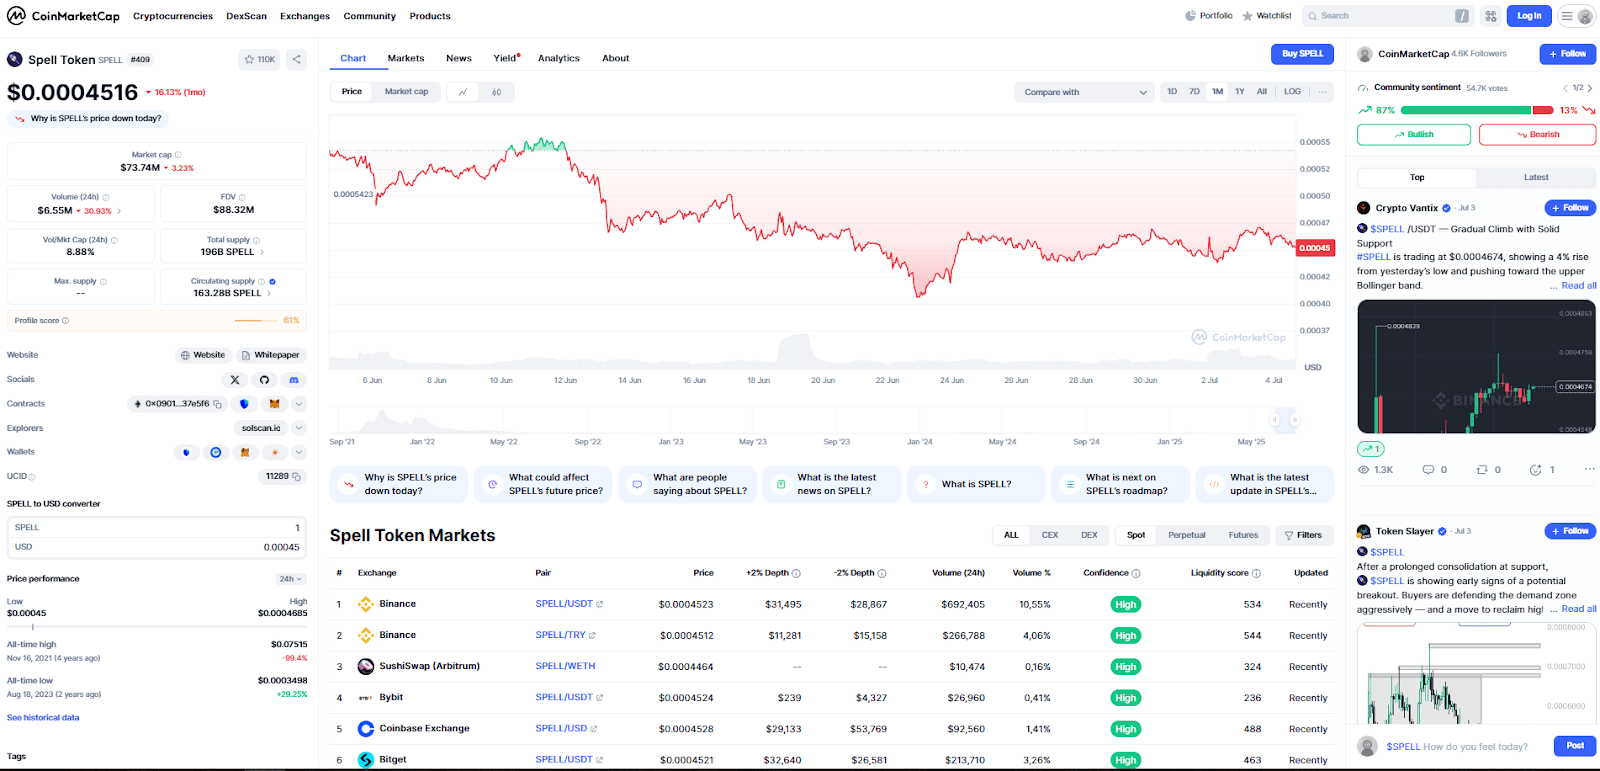Open more options on Crypto Vantix post

[1589, 470]
